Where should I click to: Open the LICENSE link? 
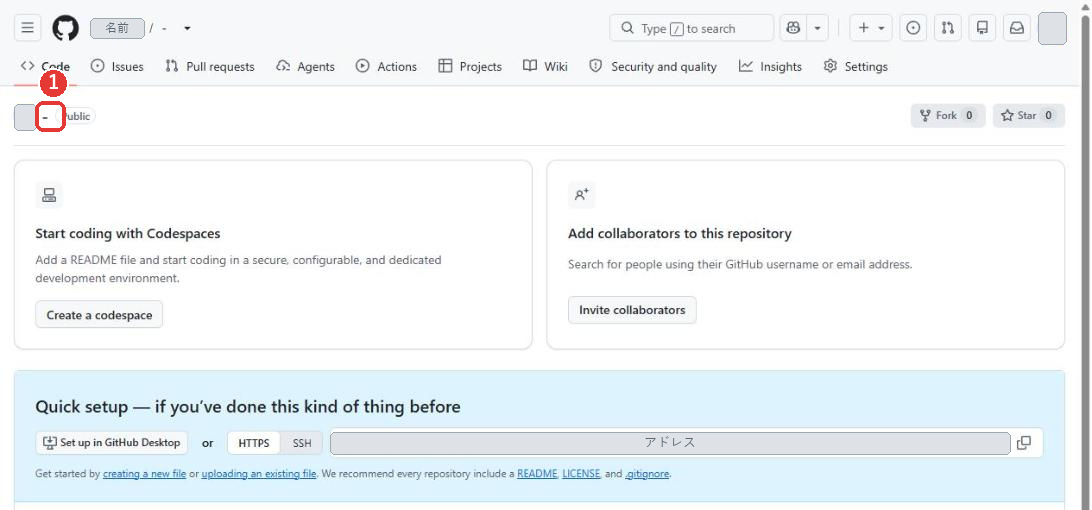581,474
